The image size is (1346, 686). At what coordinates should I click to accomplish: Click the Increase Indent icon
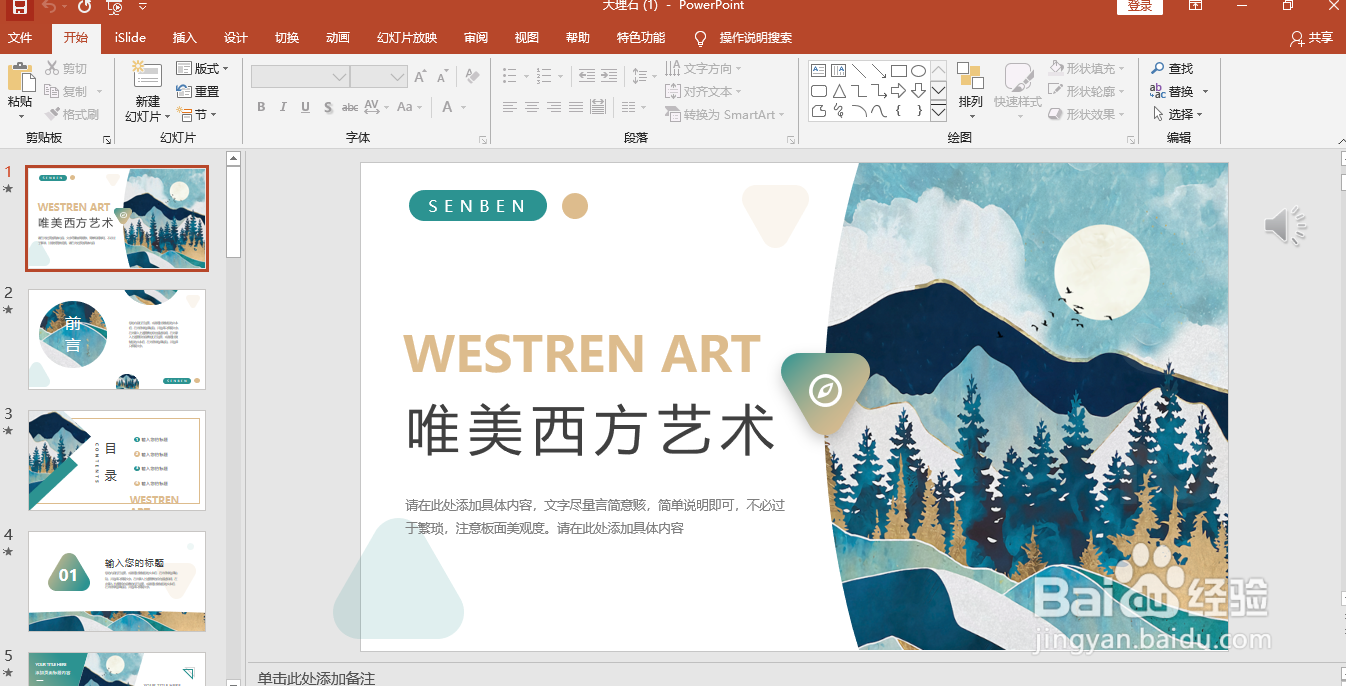point(609,76)
